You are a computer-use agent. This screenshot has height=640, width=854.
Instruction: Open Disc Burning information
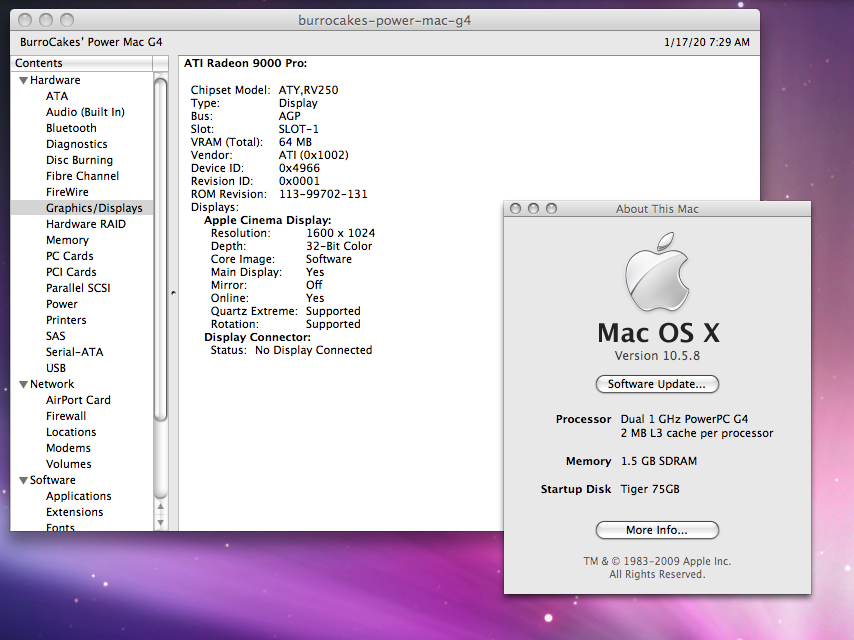pyautogui.click(x=79, y=160)
